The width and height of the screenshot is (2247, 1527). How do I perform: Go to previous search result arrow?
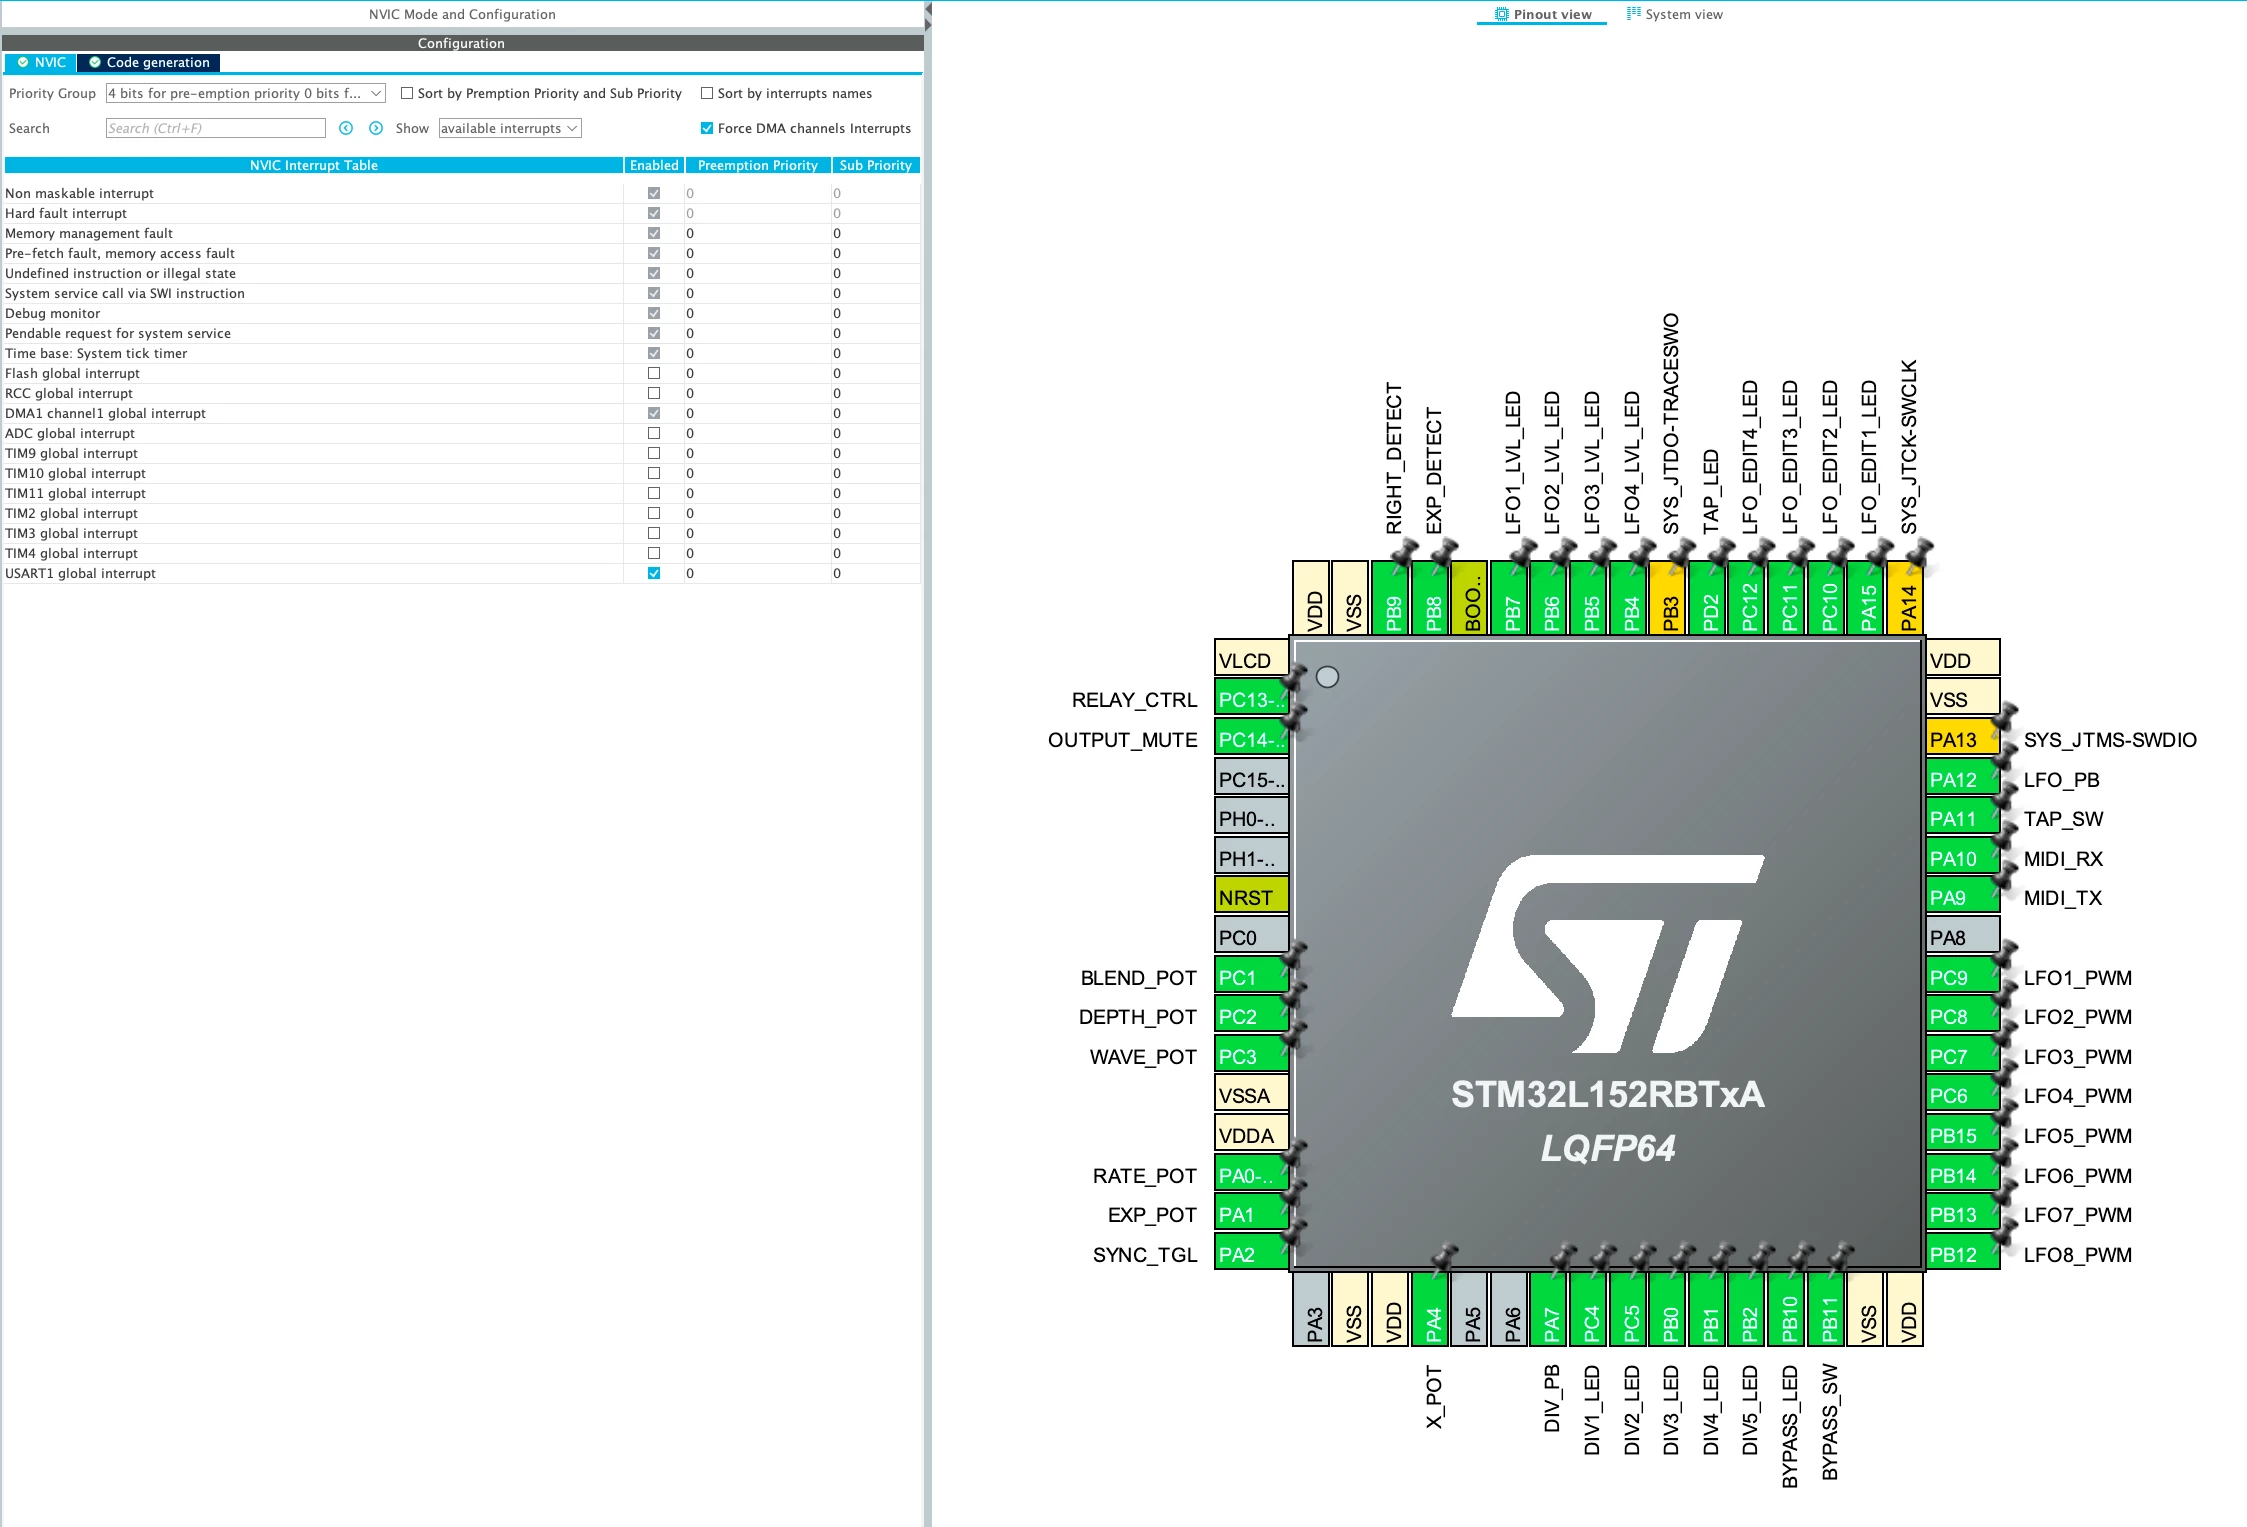(x=346, y=128)
